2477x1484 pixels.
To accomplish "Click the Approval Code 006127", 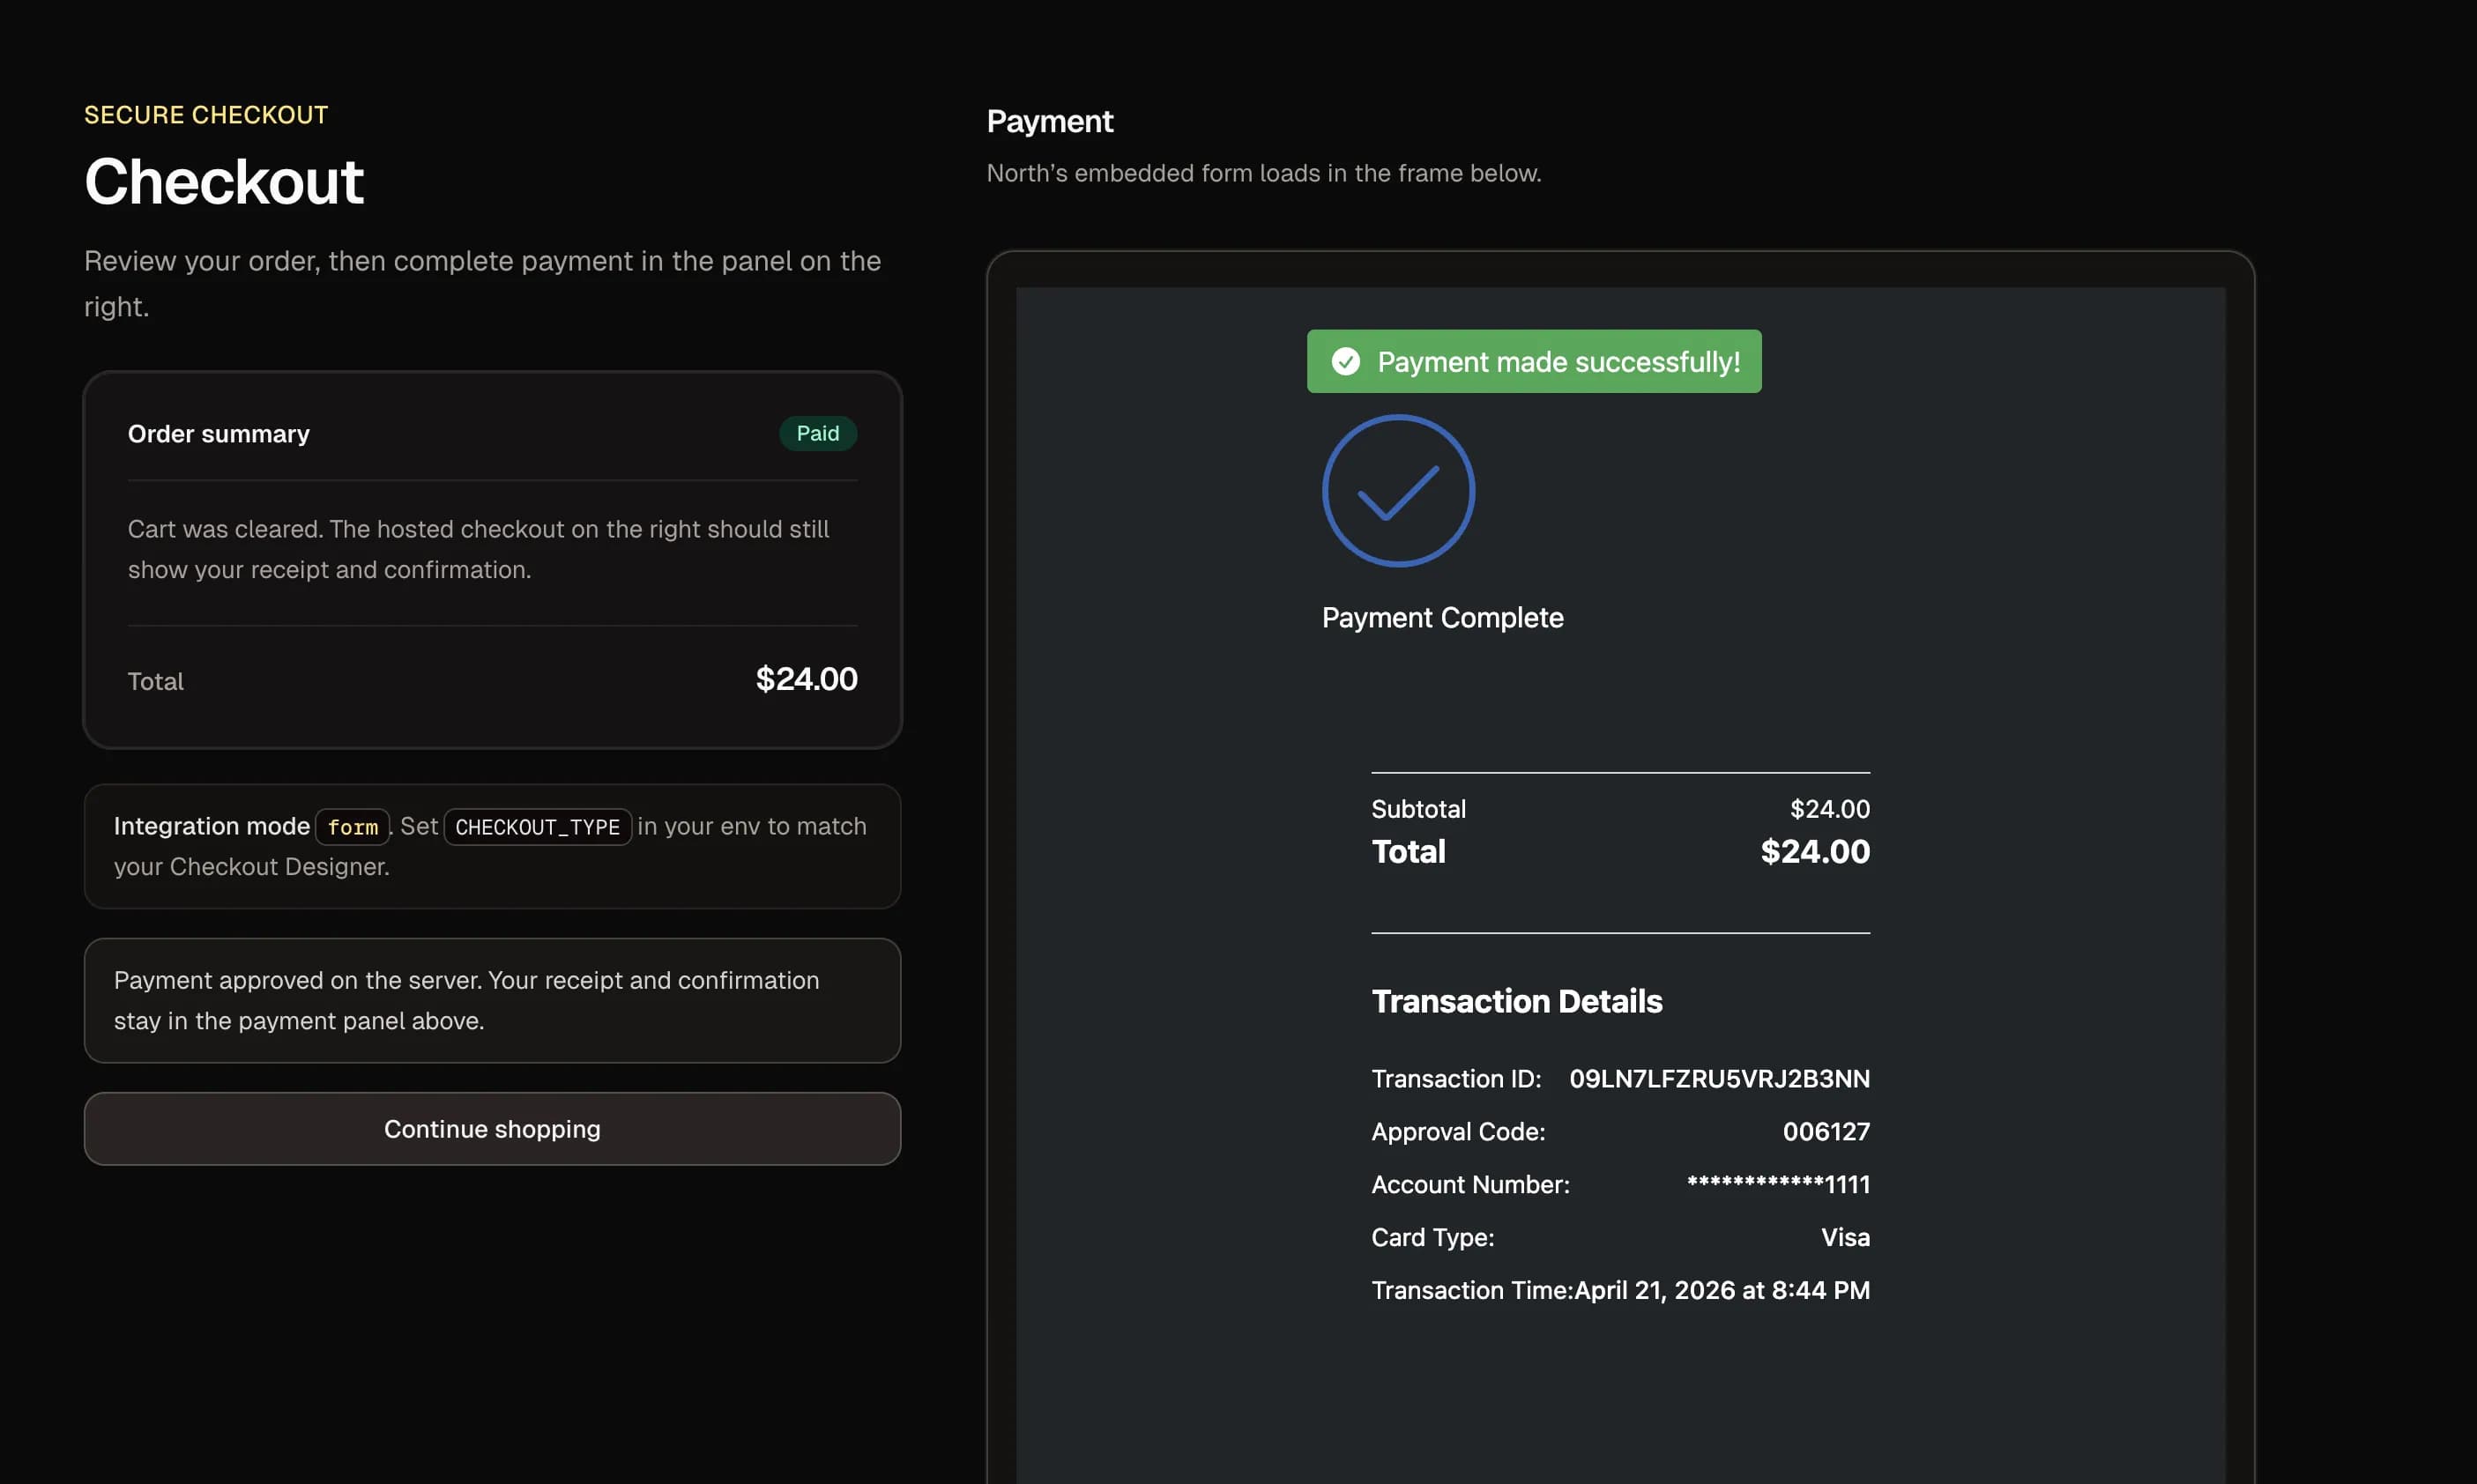I will click(1826, 1131).
